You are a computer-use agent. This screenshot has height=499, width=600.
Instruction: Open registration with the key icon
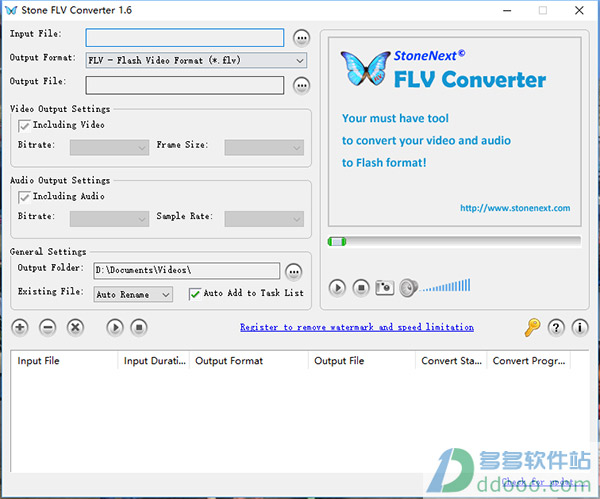pyautogui.click(x=532, y=328)
